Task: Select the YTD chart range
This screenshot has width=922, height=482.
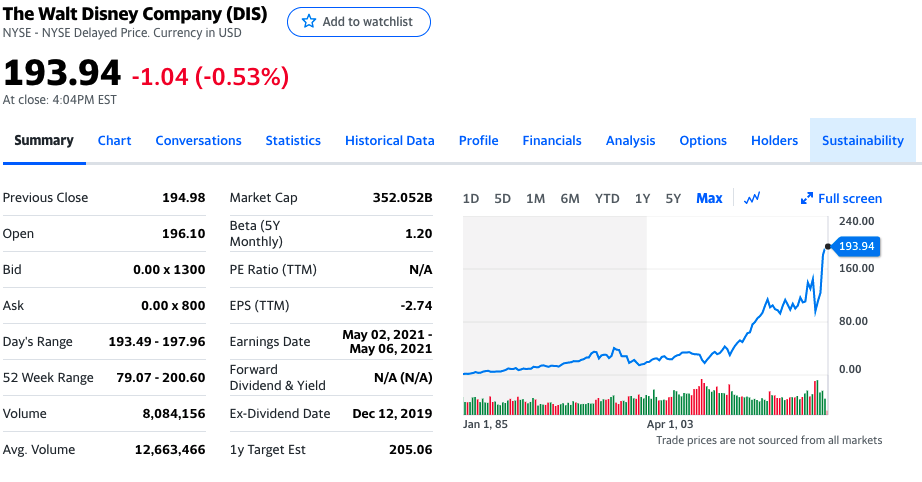Action: [x=607, y=199]
